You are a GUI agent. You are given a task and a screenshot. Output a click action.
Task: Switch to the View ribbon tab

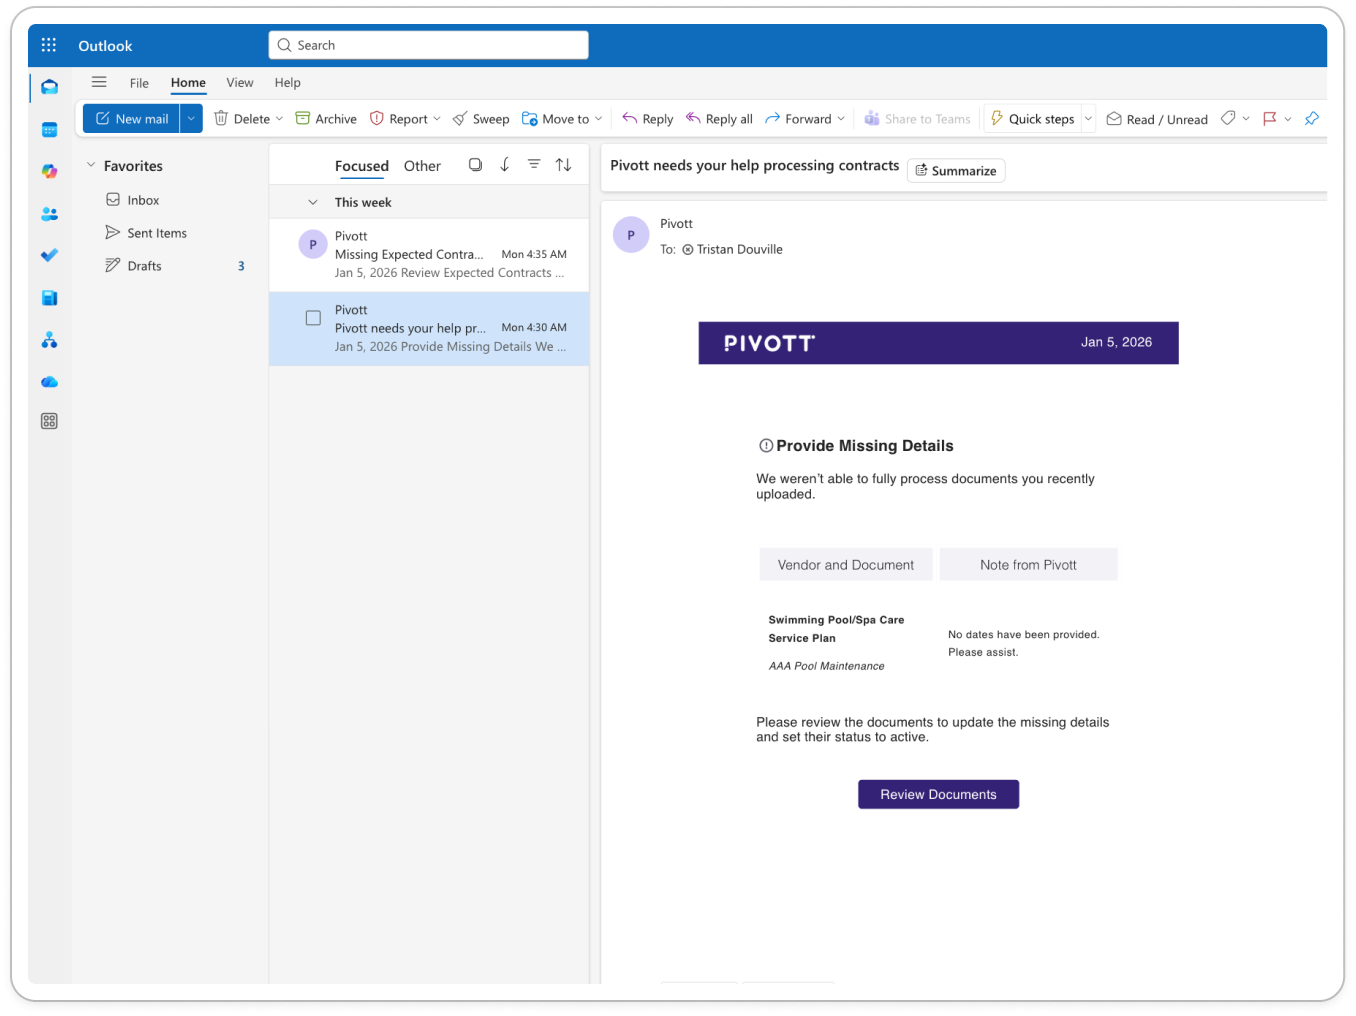tap(240, 83)
